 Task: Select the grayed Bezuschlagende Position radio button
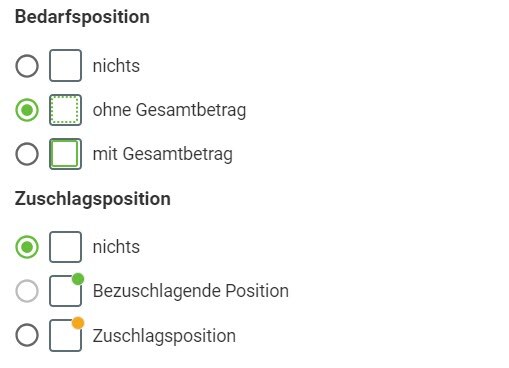click(27, 291)
